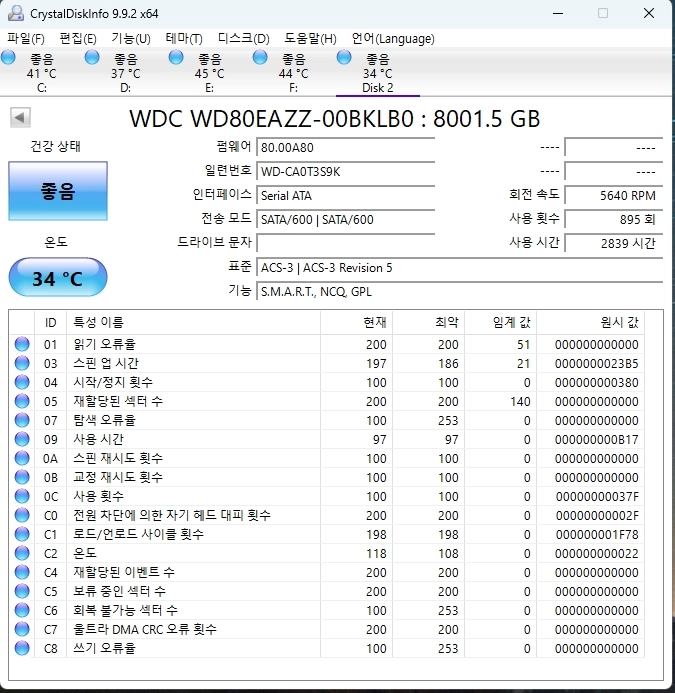This screenshot has height=693, width=675.
Task: Select the Disk 2 34 °C tab
Action: point(378,72)
